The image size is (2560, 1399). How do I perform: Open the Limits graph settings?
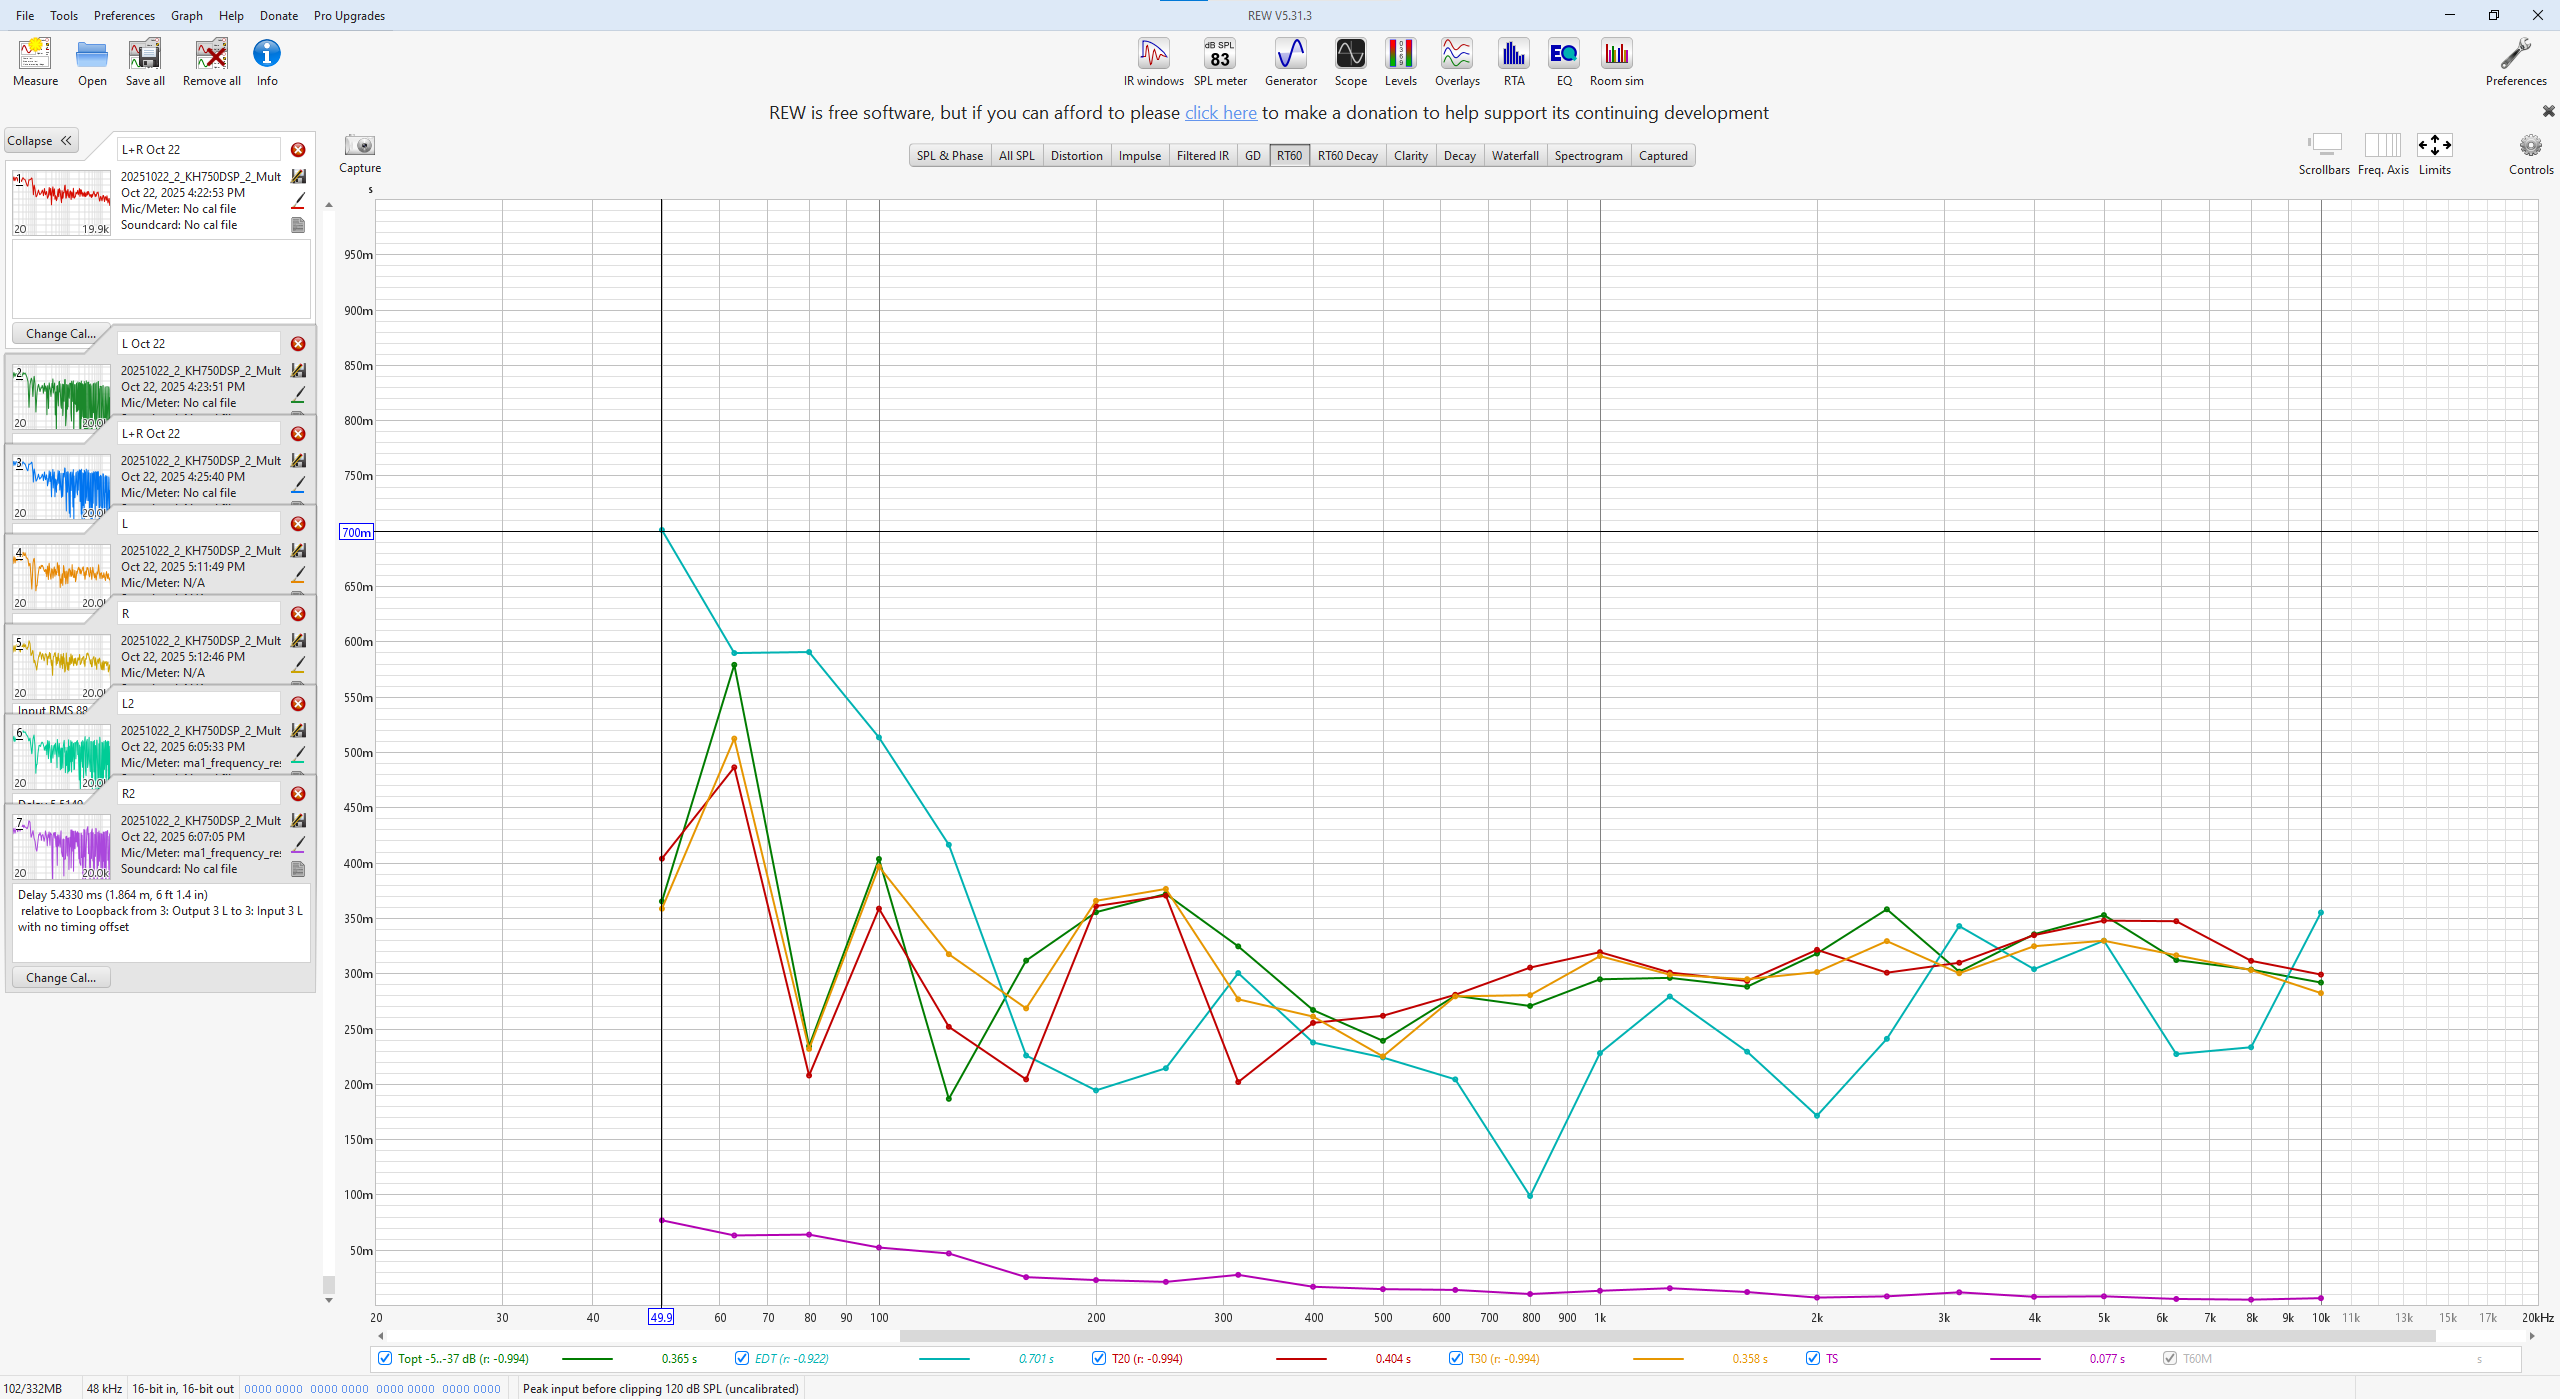[2434, 147]
